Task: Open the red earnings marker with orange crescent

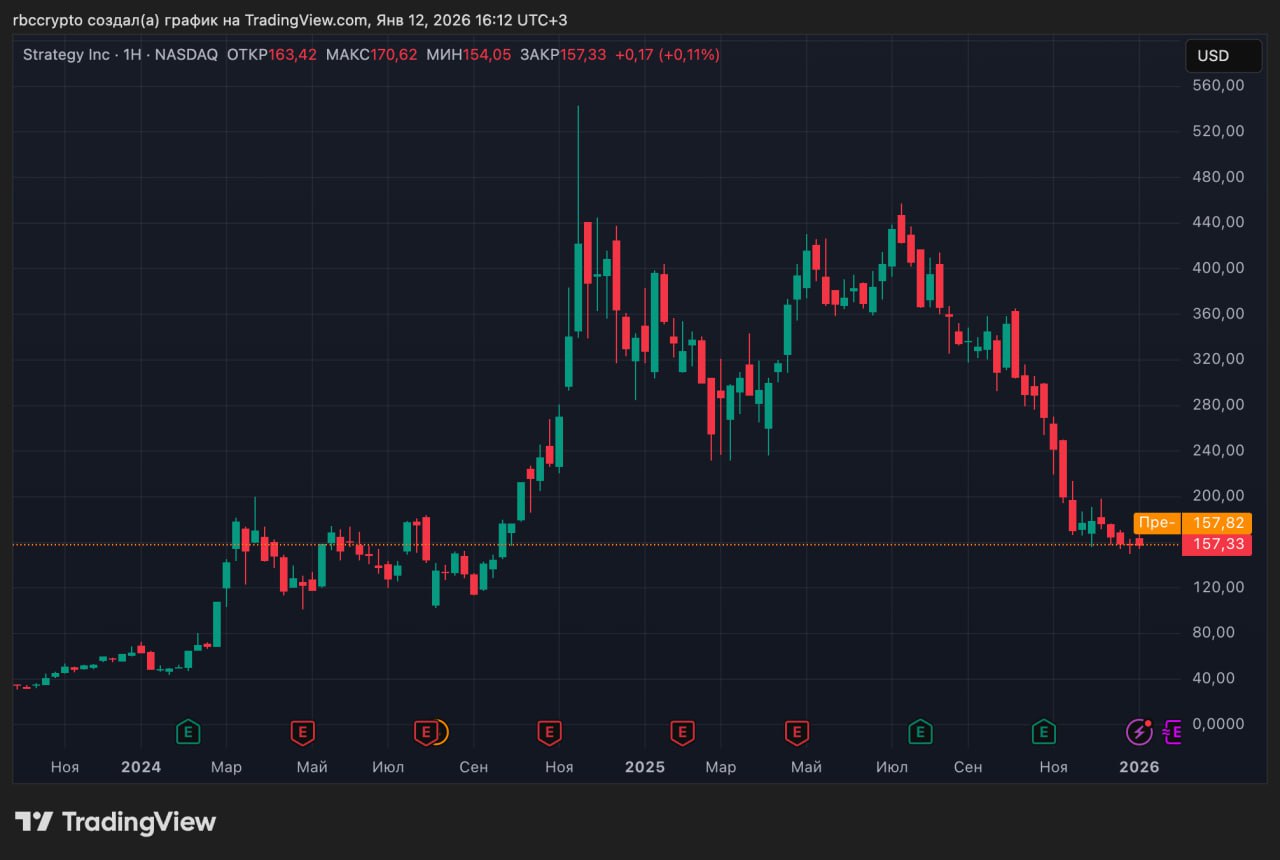Action: pyautogui.click(x=429, y=732)
